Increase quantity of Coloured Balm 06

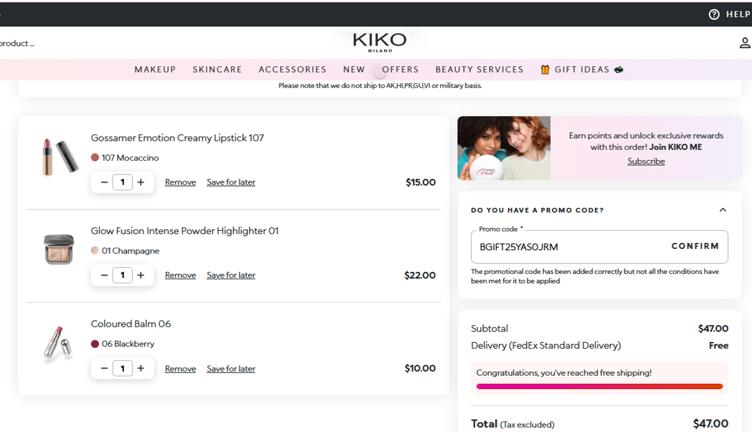(141, 368)
